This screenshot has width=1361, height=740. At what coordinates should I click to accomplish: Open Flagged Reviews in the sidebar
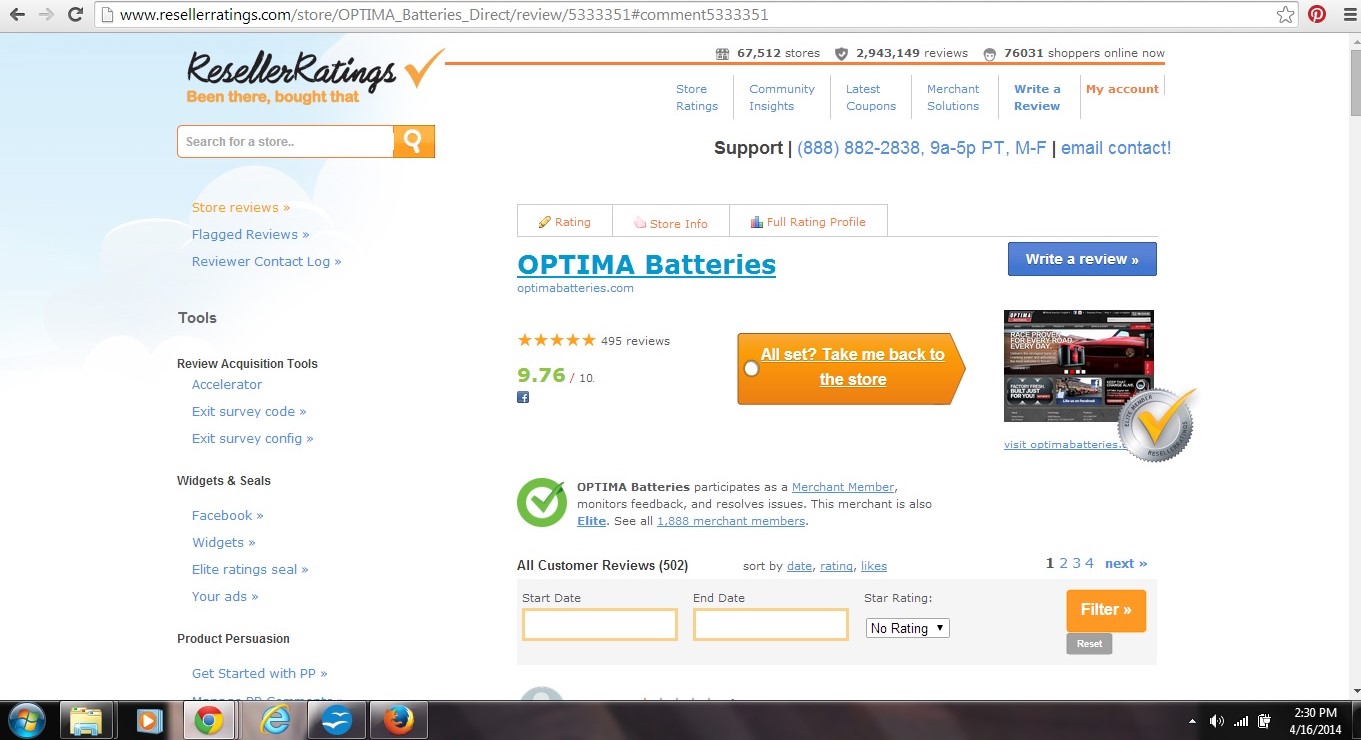250,235
